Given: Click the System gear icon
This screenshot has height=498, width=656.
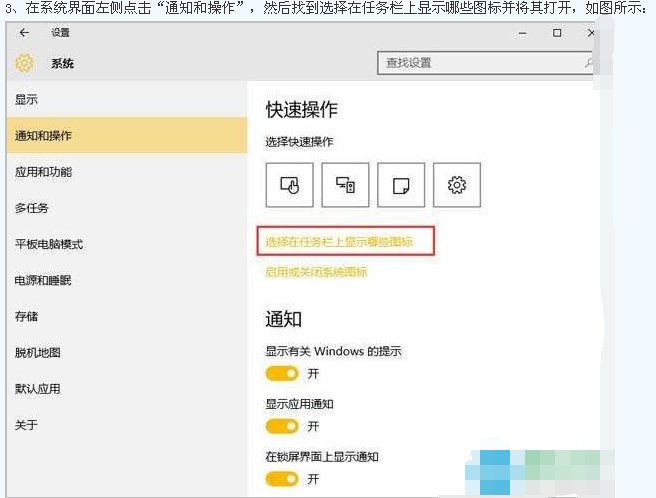Looking at the screenshot, I should (x=24, y=63).
